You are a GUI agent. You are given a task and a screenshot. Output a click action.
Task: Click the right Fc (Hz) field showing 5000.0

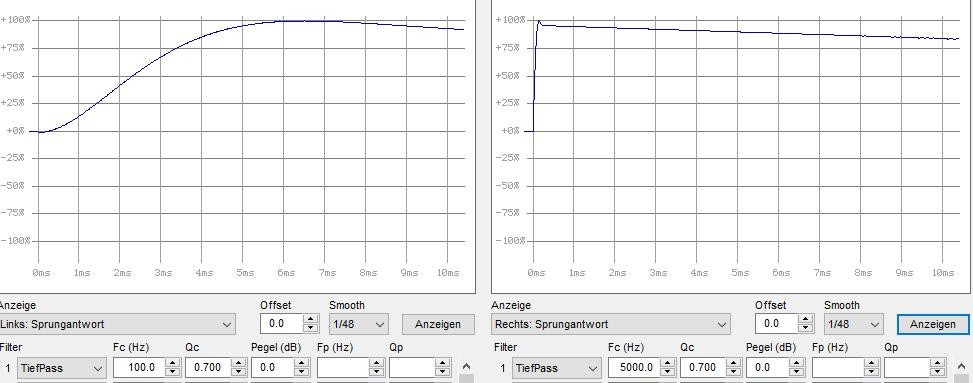pos(634,368)
